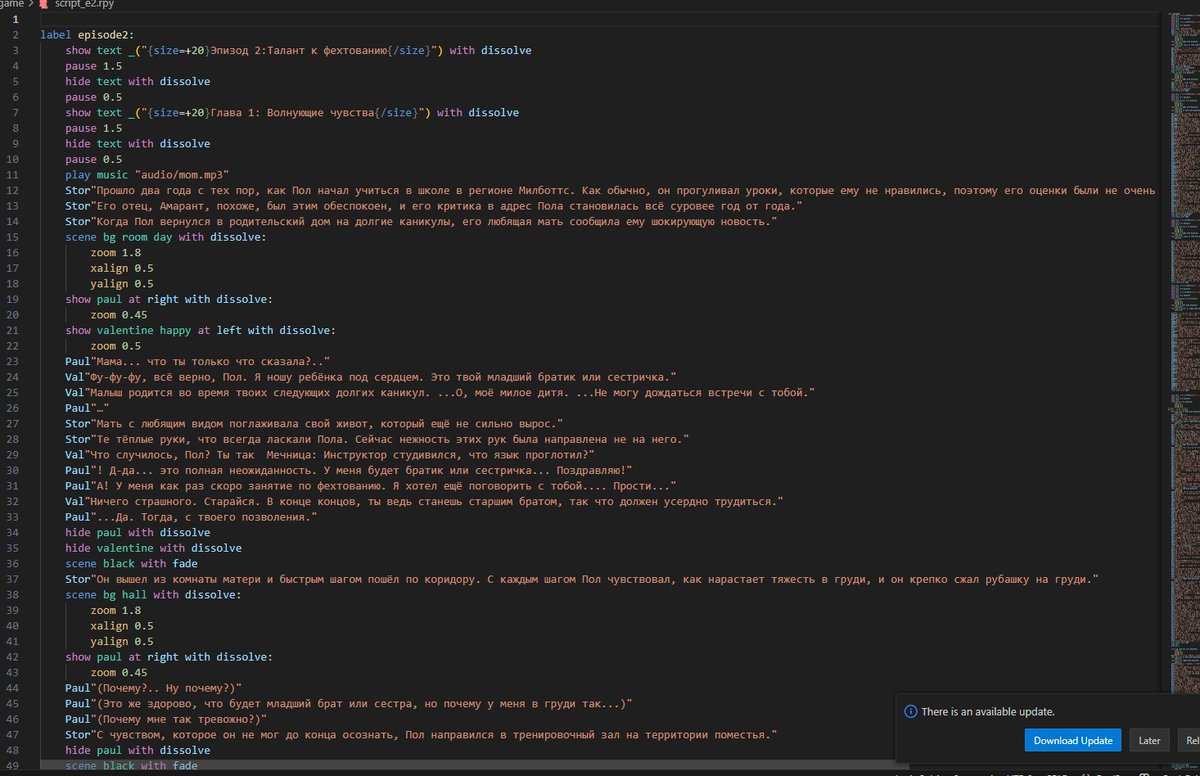Click the "zoom 0.5" line
Screen dimensions: 1200x776
(x=116, y=346)
